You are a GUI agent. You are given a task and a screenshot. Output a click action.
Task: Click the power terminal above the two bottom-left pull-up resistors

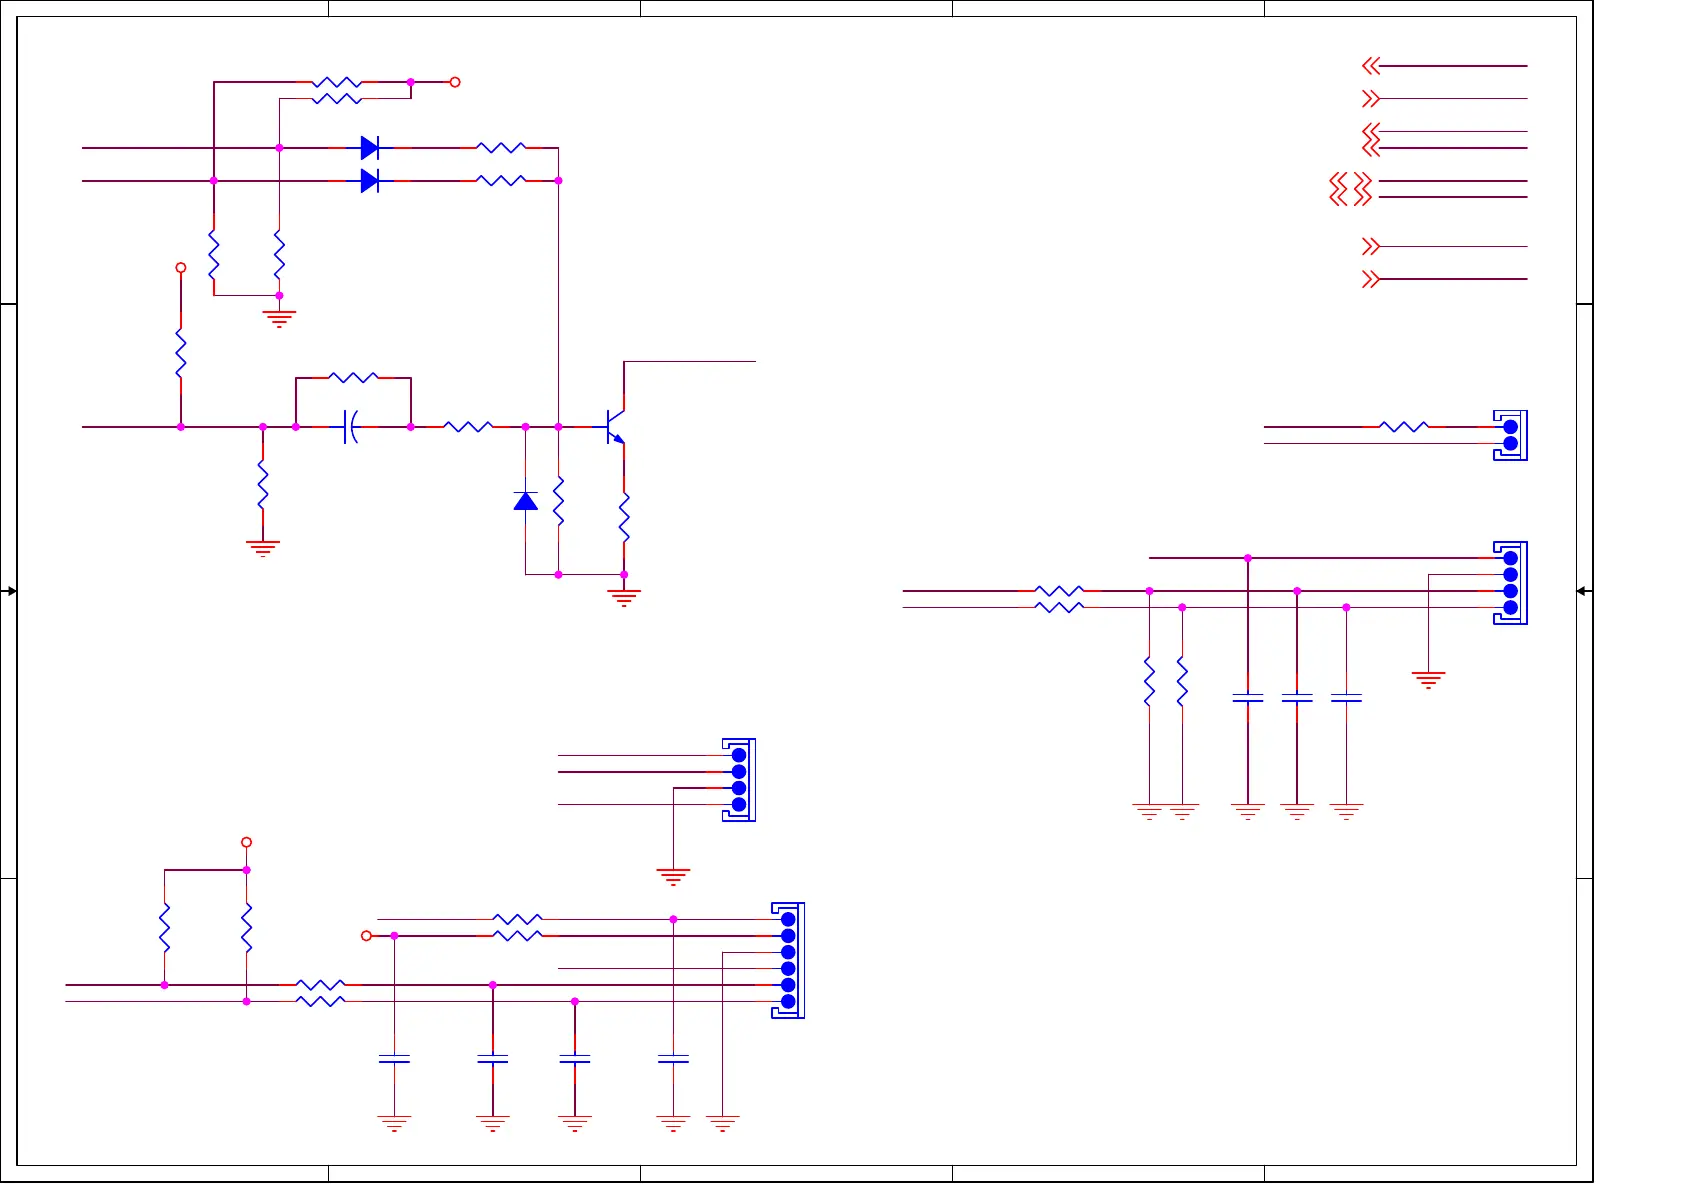(246, 842)
